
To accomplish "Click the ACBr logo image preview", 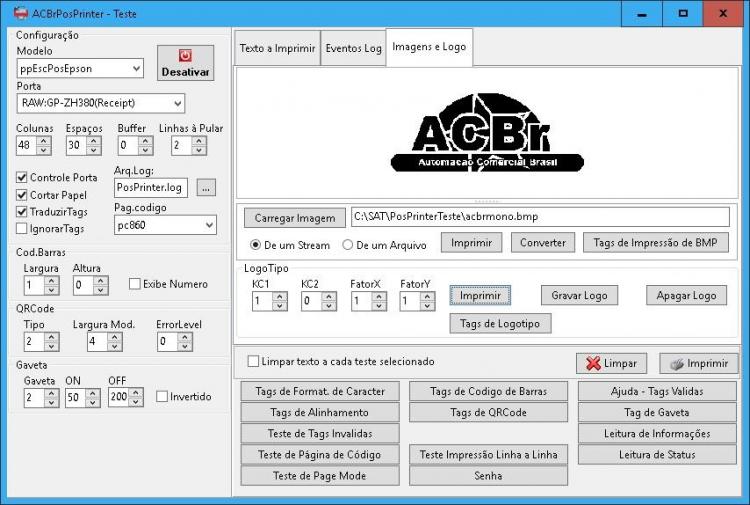I will (487, 132).
